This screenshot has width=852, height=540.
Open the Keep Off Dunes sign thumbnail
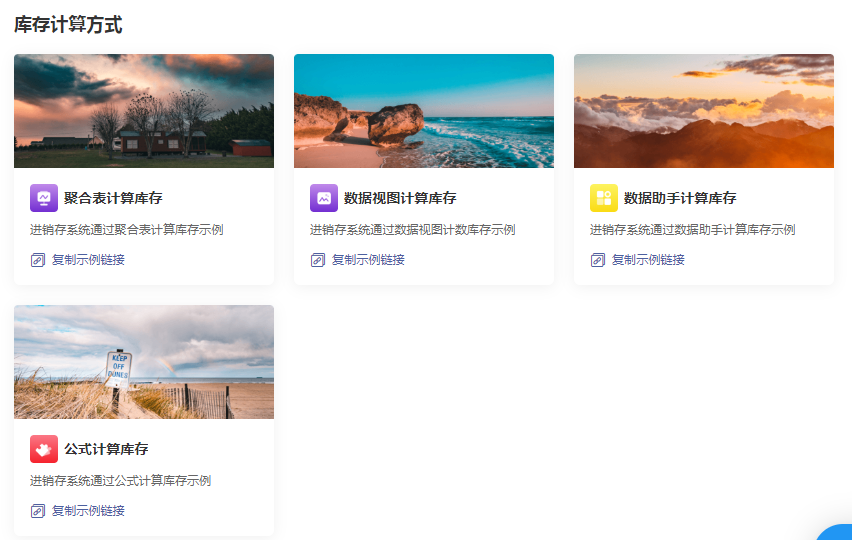(144, 362)
